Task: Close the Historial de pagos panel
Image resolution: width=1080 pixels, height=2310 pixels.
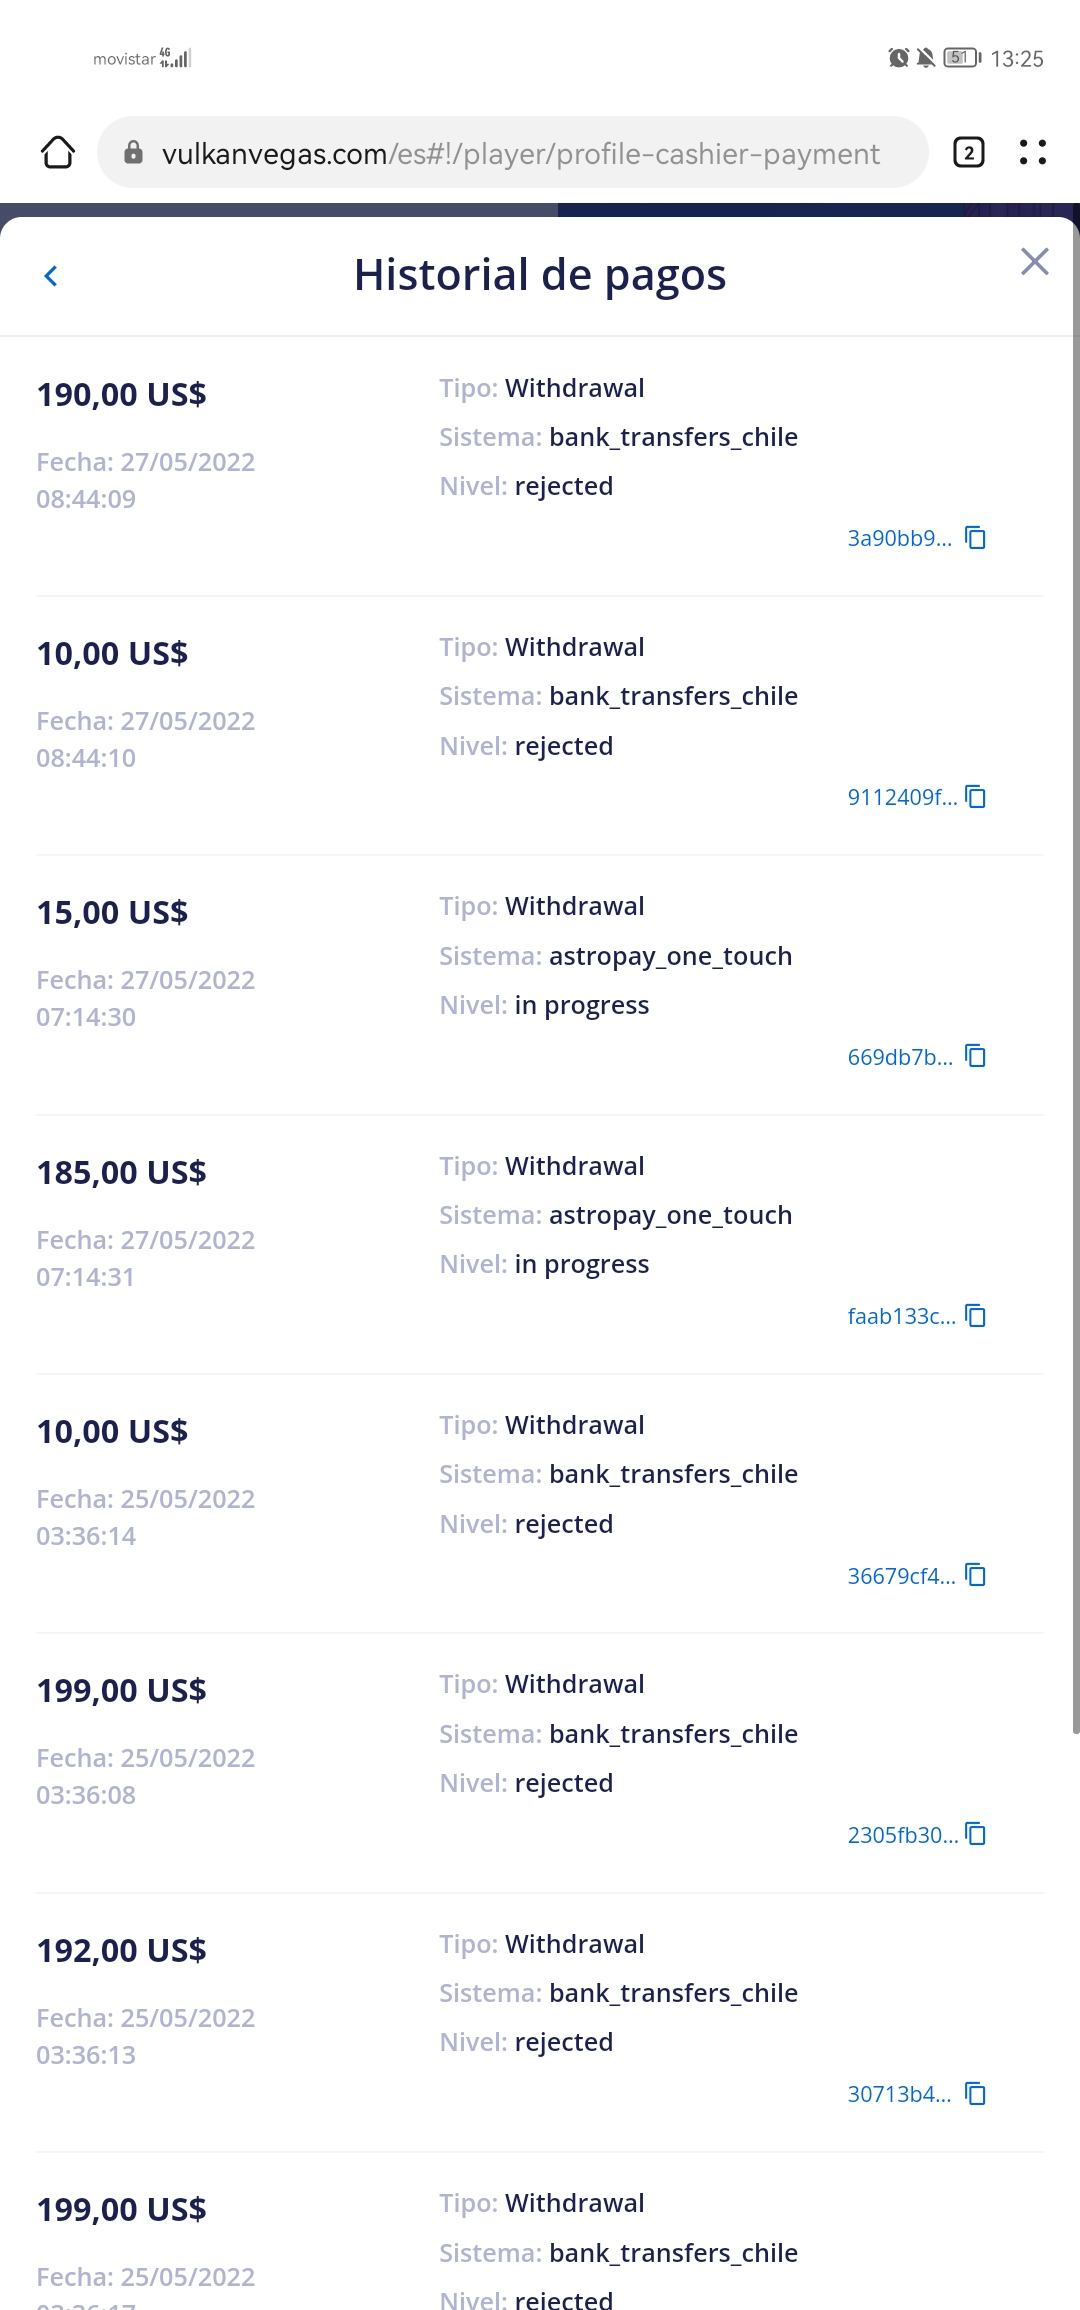Action: 1034,262
